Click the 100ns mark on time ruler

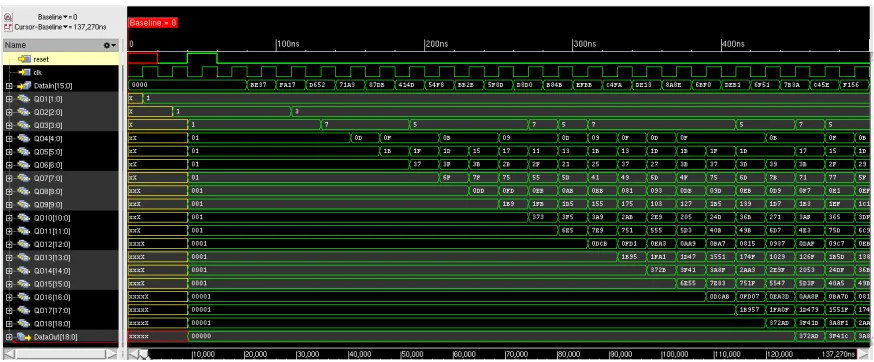288,44
